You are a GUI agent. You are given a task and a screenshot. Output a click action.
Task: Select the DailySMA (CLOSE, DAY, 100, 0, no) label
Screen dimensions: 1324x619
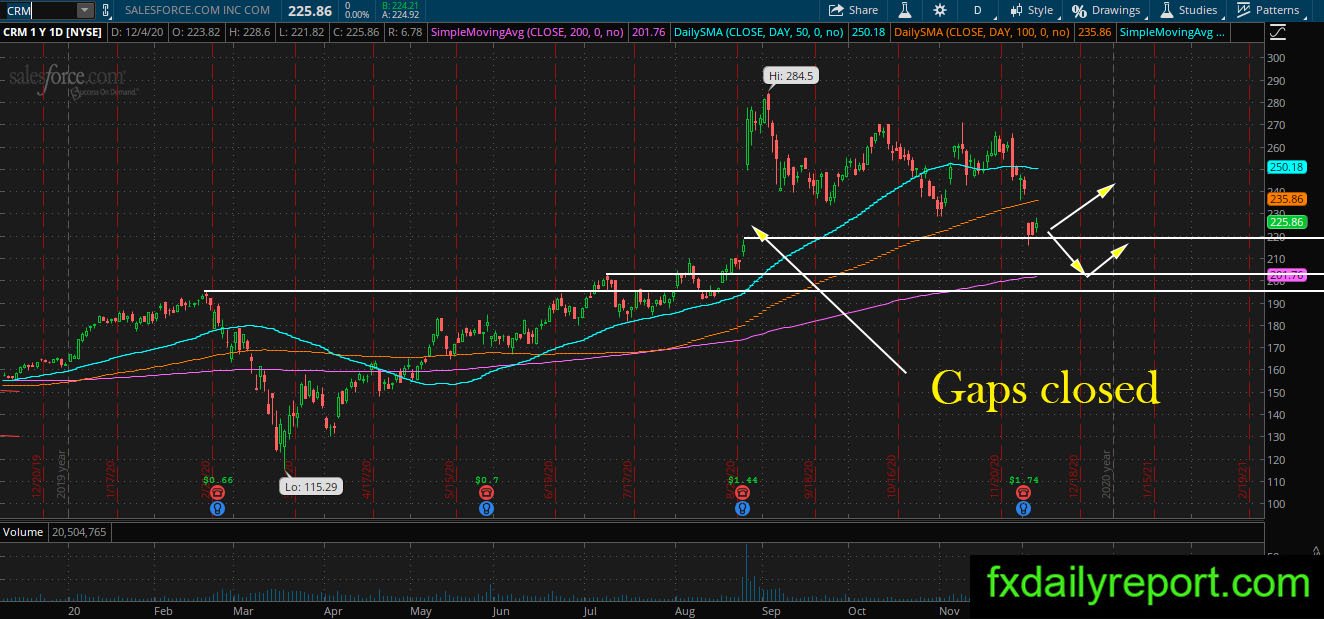pyautogui.click(x=981, y=33)
